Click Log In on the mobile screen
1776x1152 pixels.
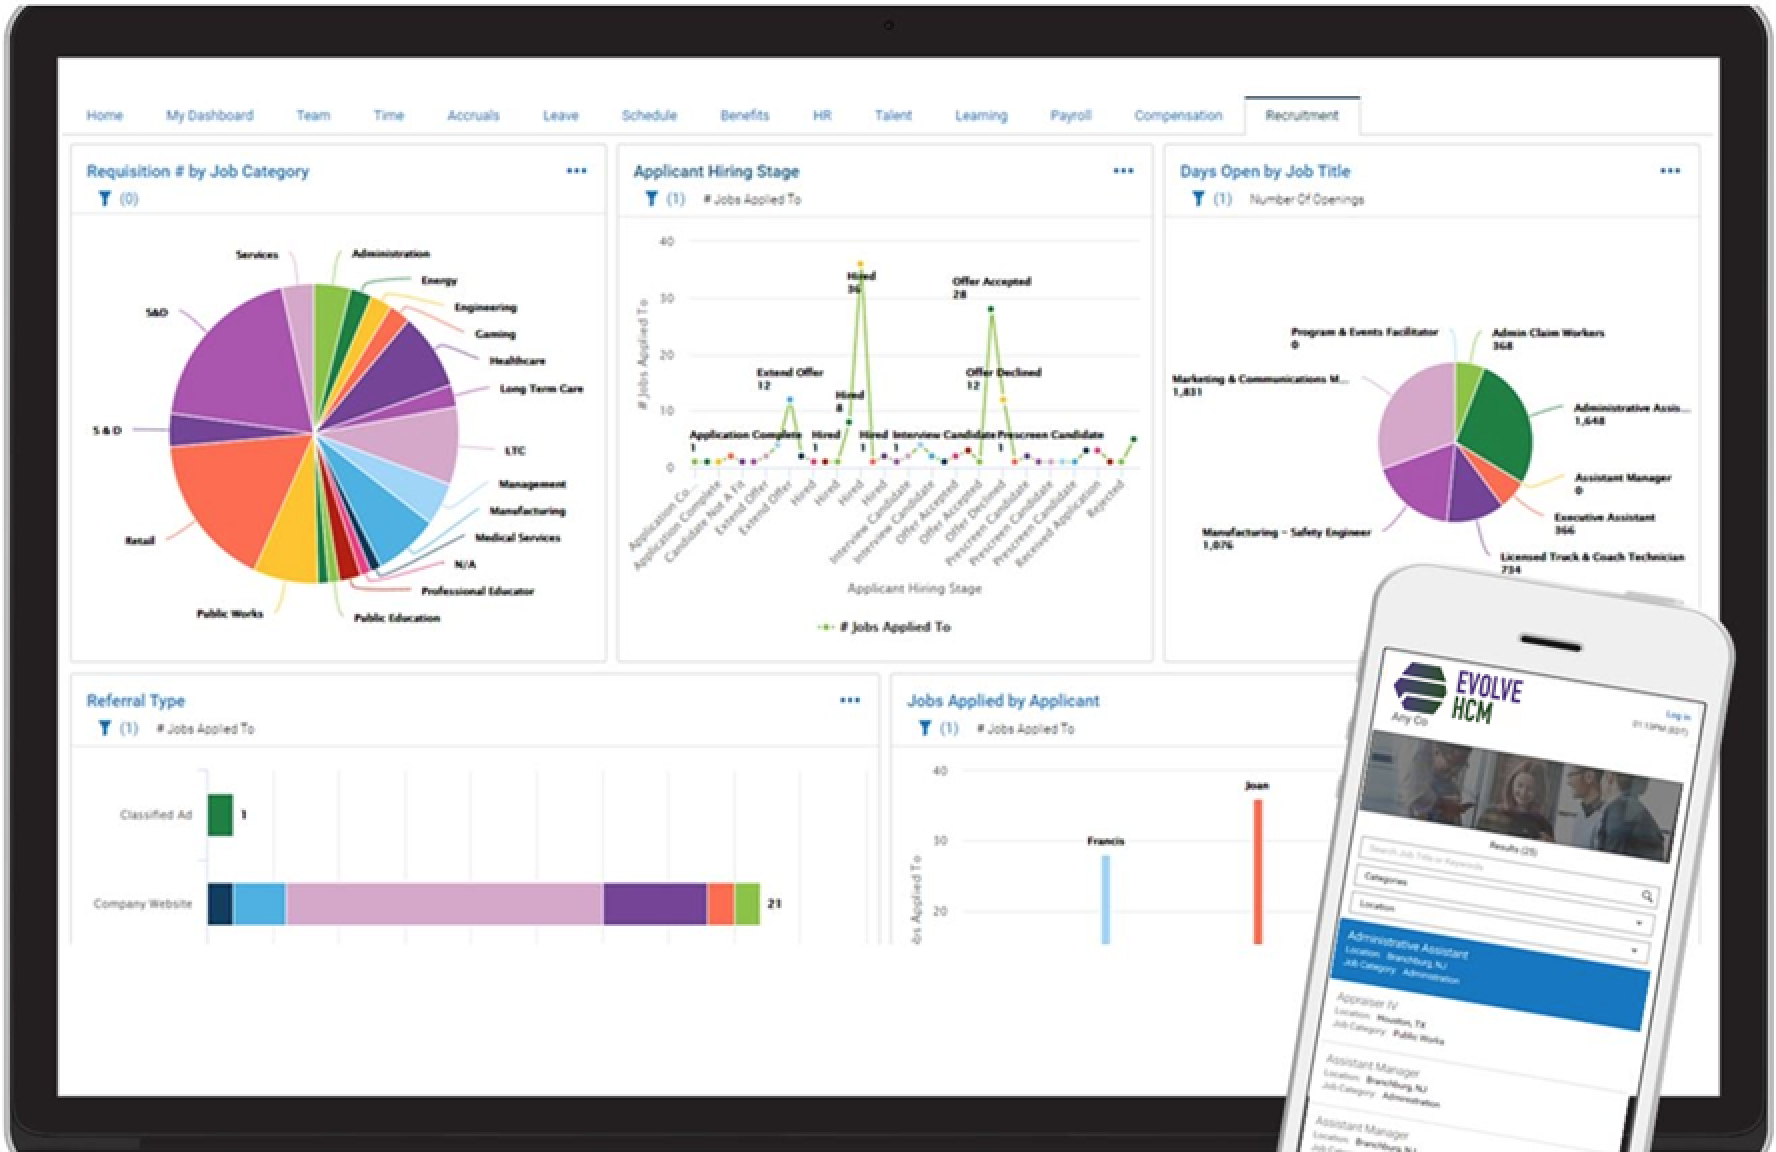click(1678, 713)
